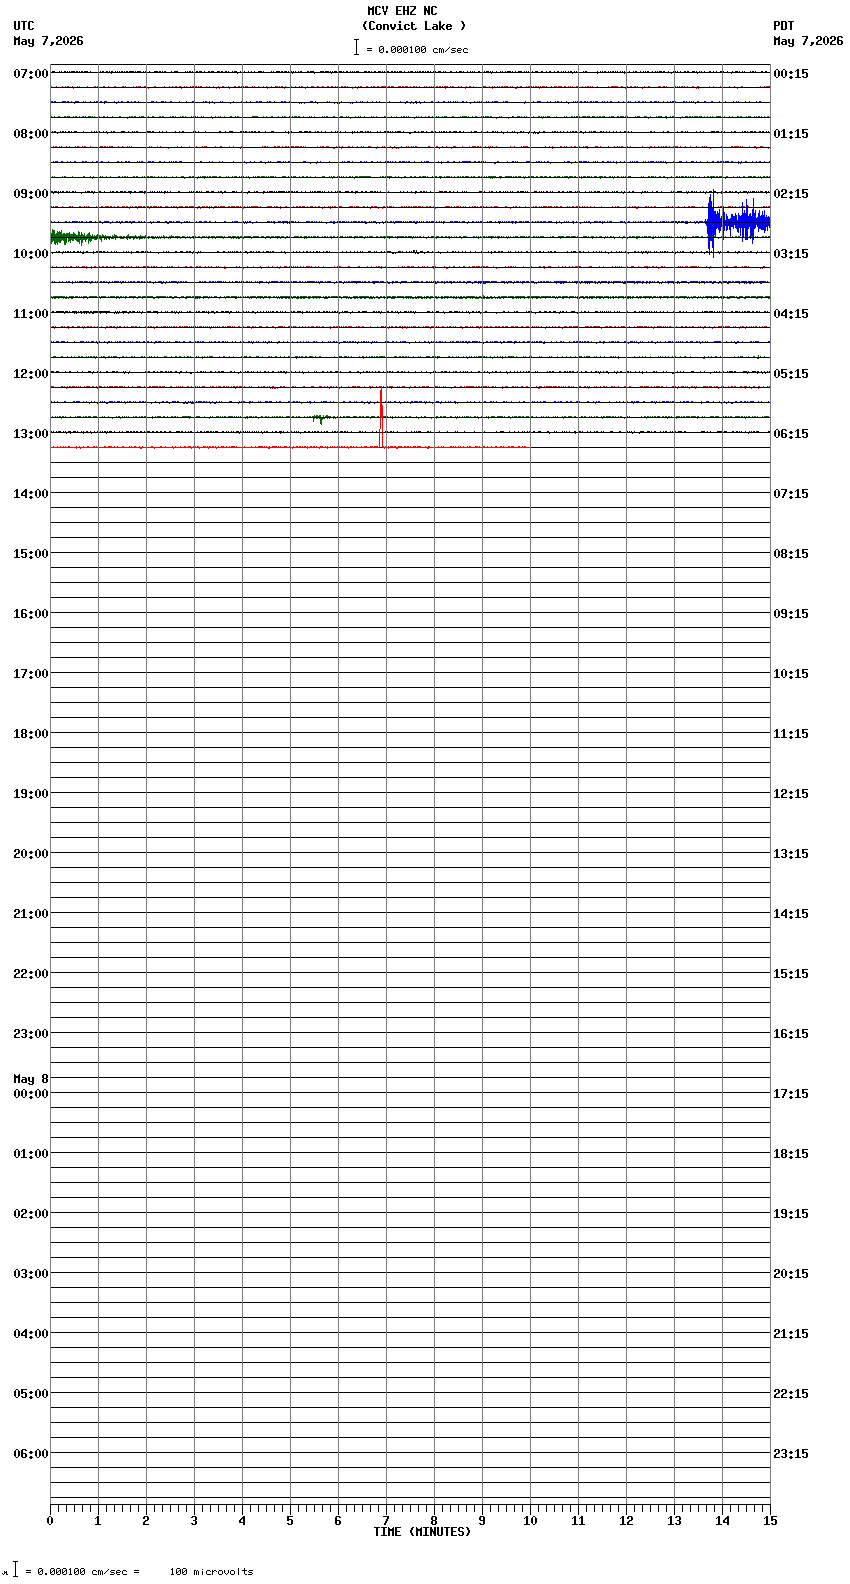
Task: Click the 00:15 PDT row label
Action: 791,74
